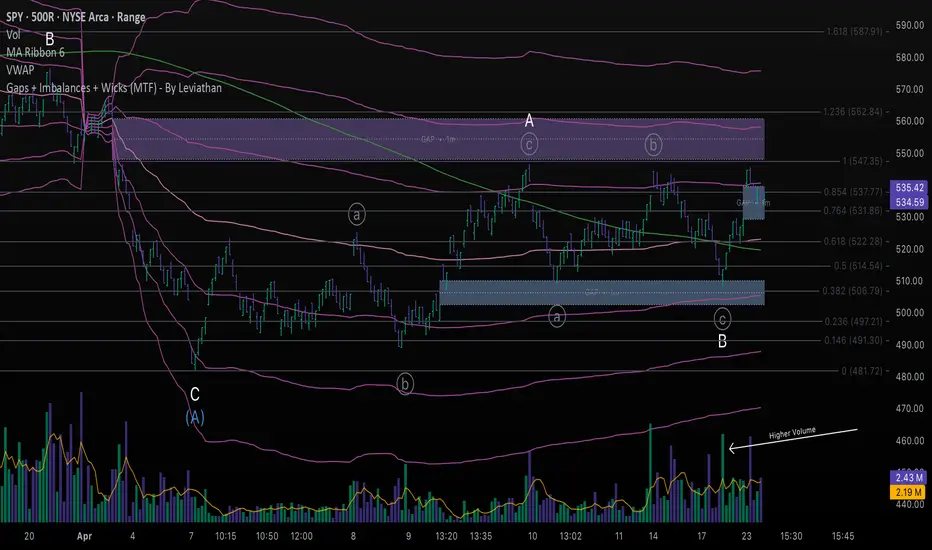932x550 pixels.
Task: Click the 2.19 M volume MA label
Action: [909, 492]
